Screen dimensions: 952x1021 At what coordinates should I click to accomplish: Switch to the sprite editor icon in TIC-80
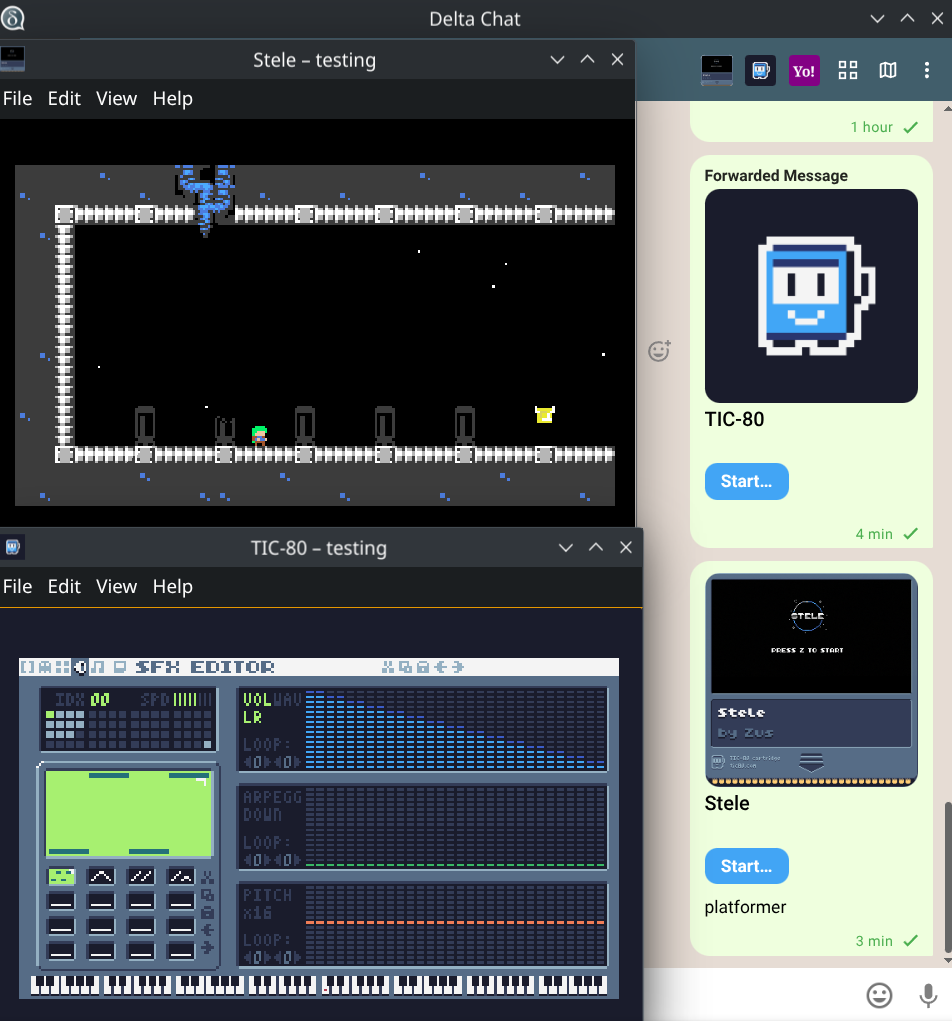click(x=45, y=667)
